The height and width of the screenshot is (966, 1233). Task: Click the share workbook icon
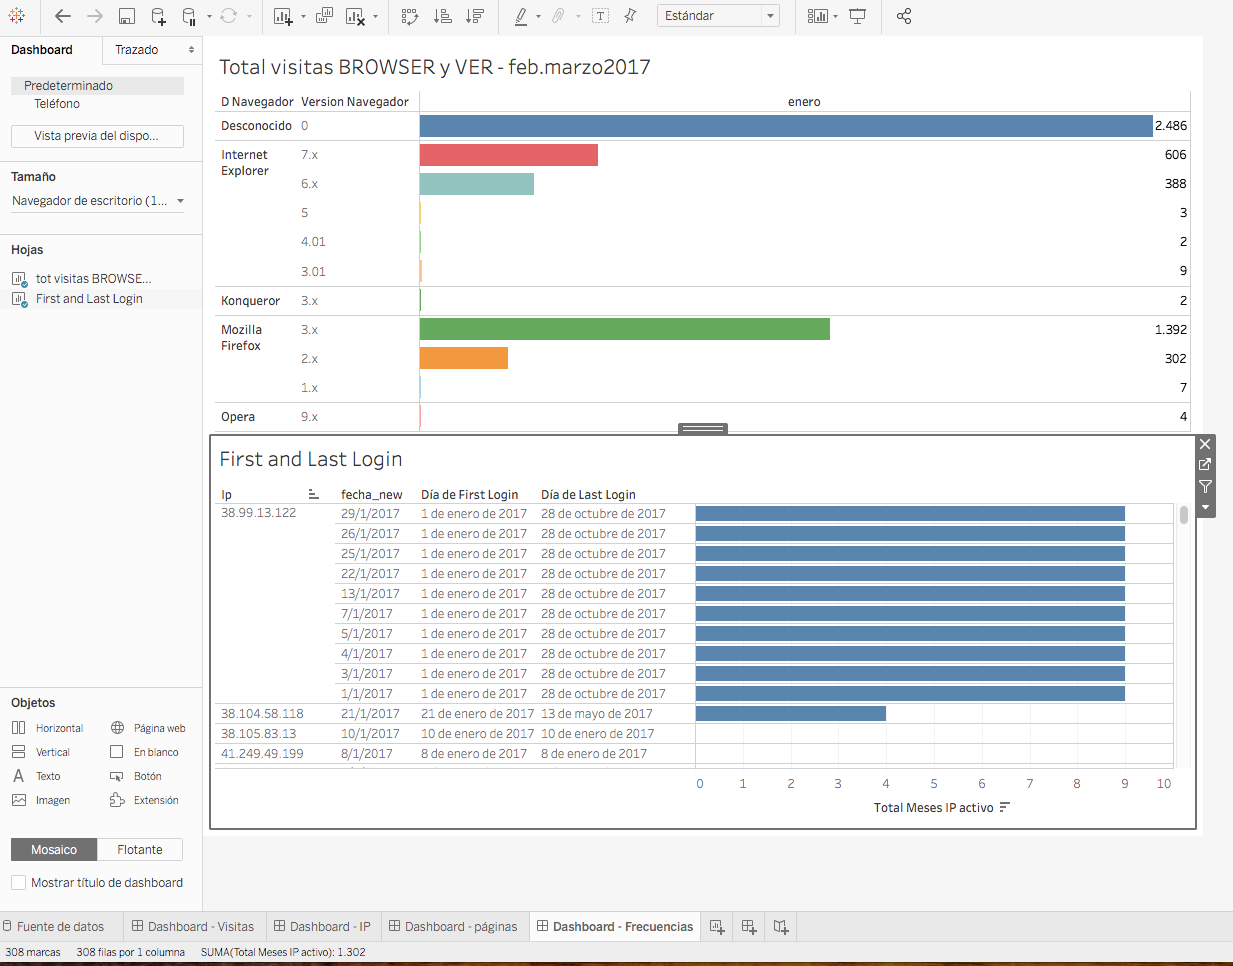903,16
